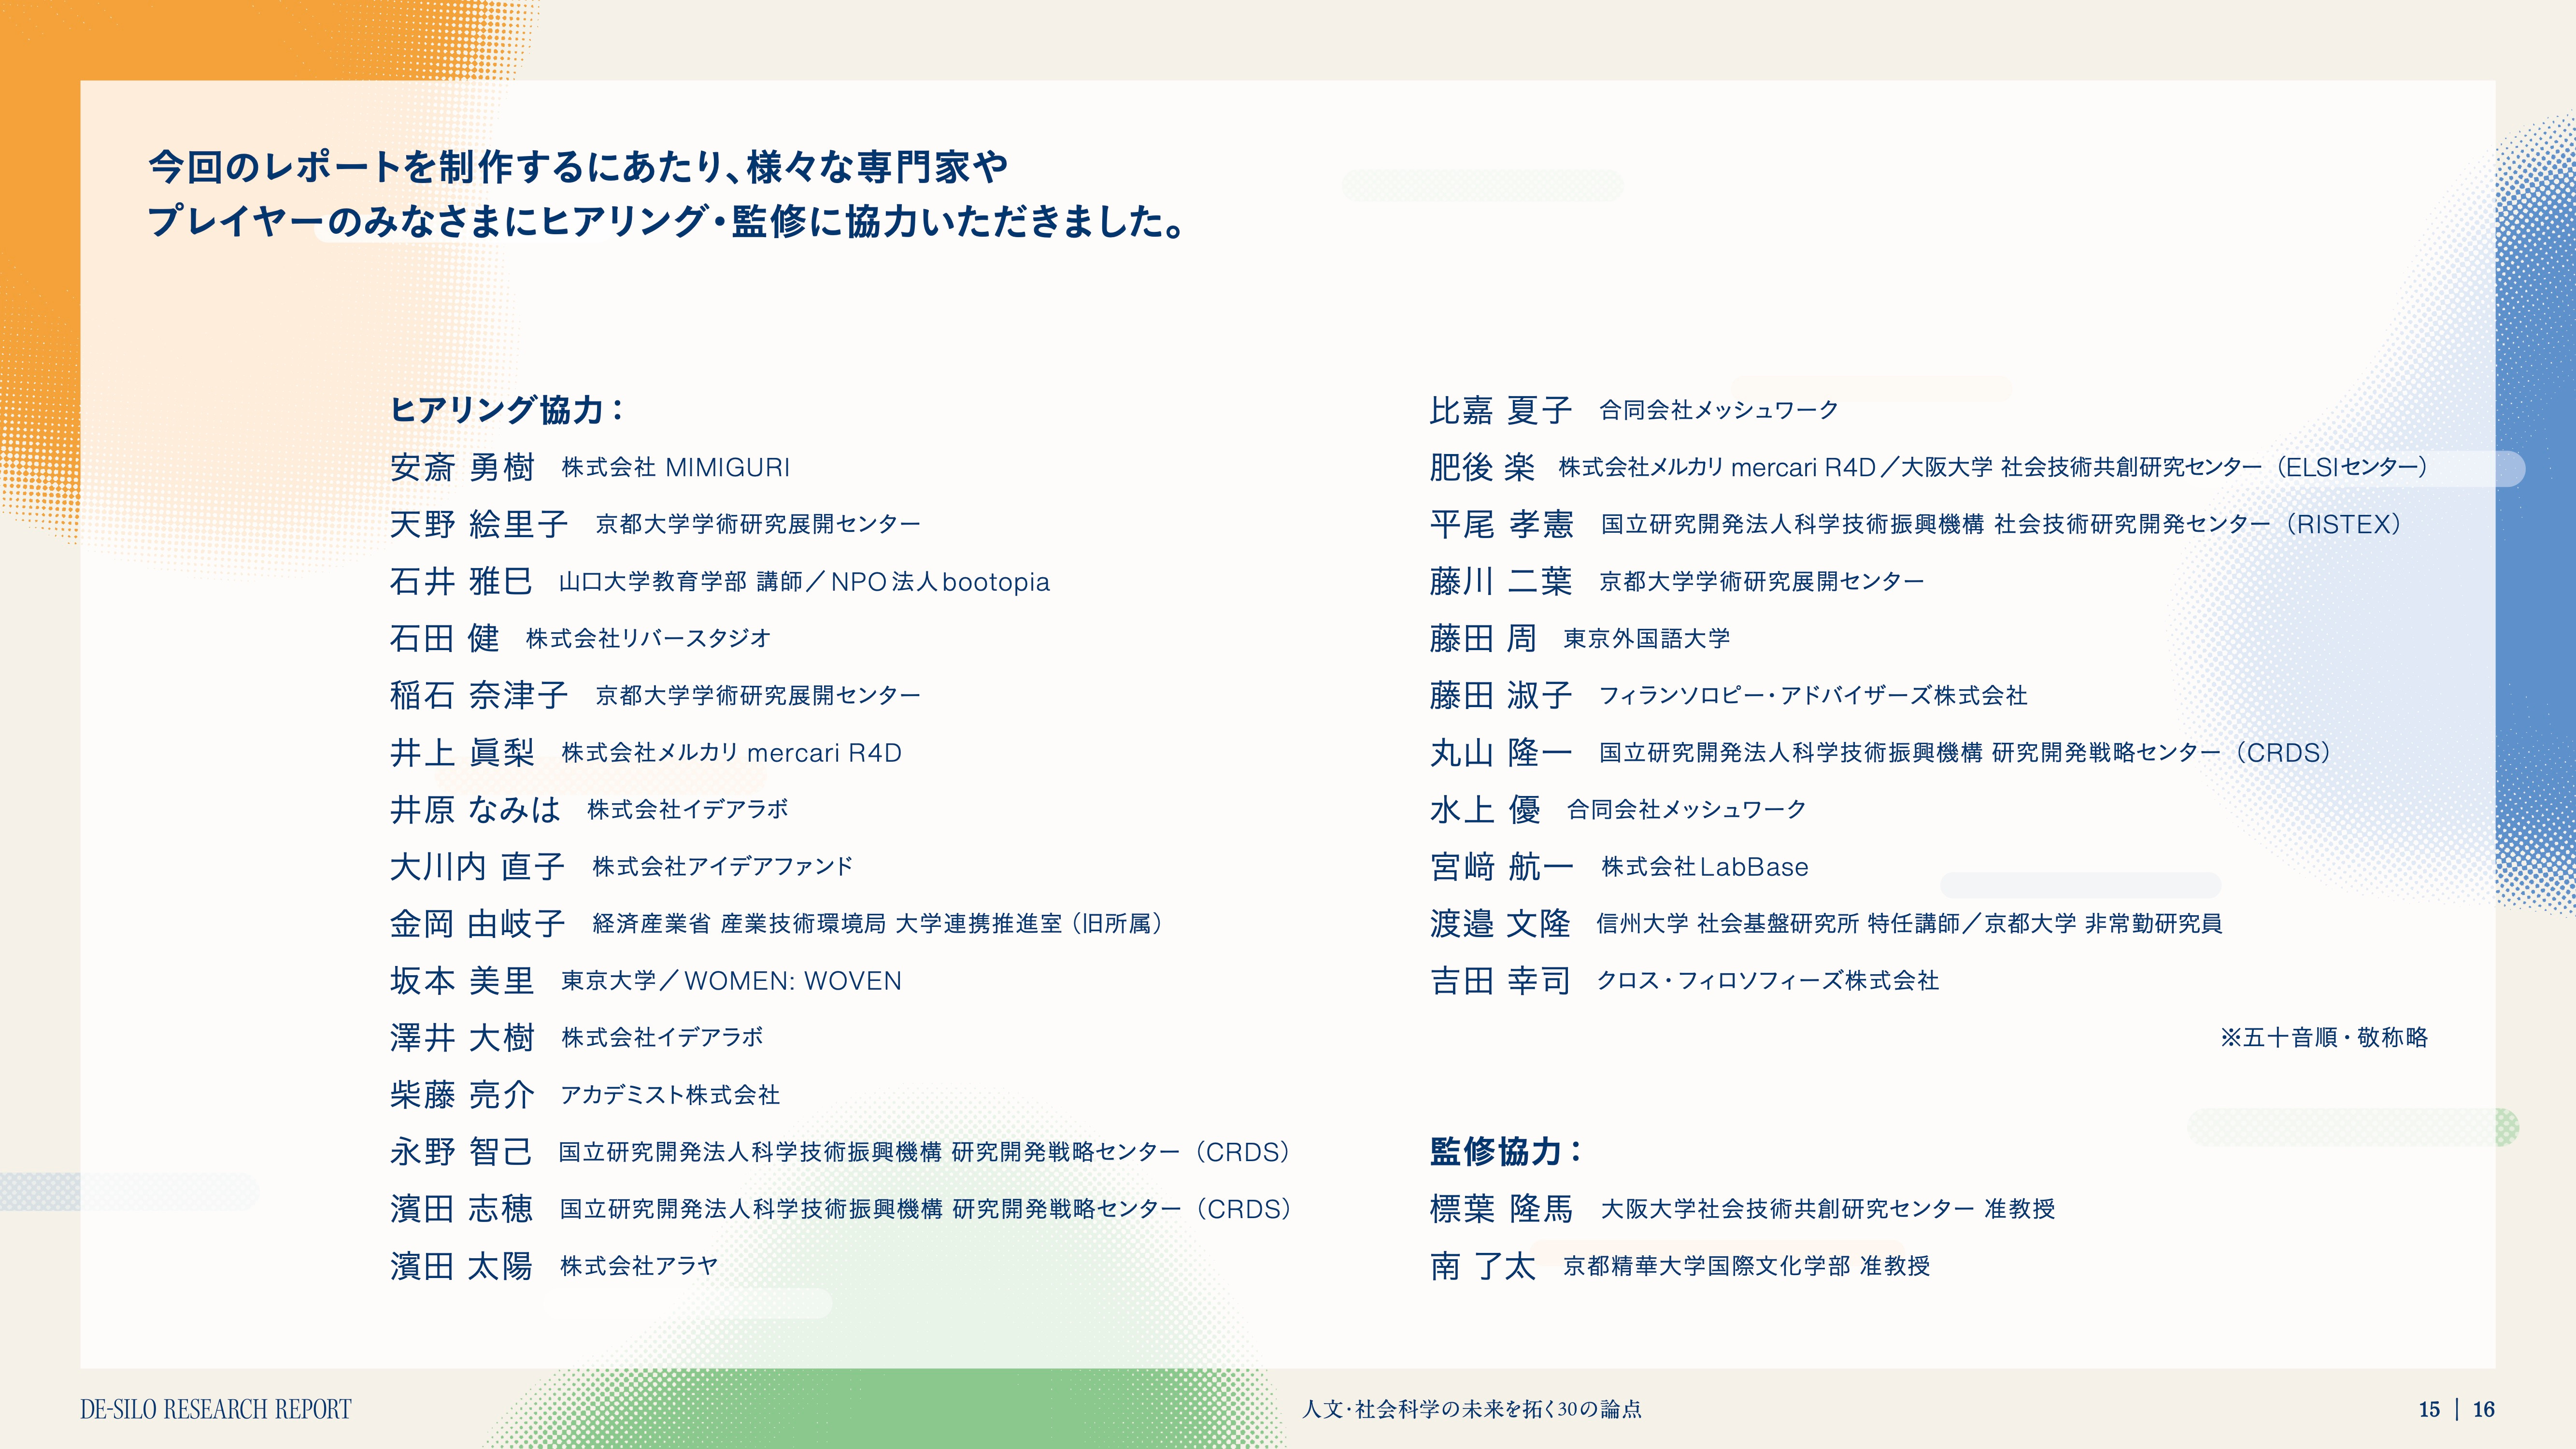This screenshot has width=2576, height=1449.
Task: Select the name 藤川 二葉
Action: click(x=1501, y=581)
